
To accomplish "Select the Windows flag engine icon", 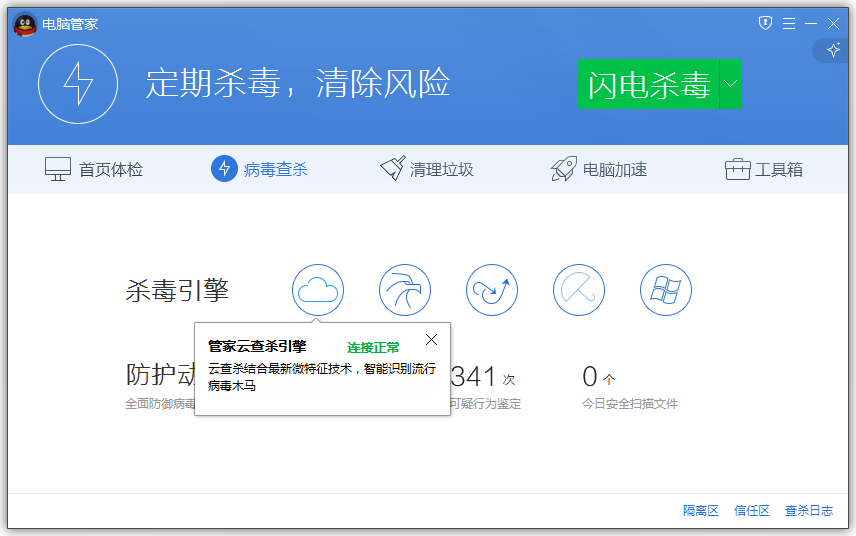I will [665, 290].
